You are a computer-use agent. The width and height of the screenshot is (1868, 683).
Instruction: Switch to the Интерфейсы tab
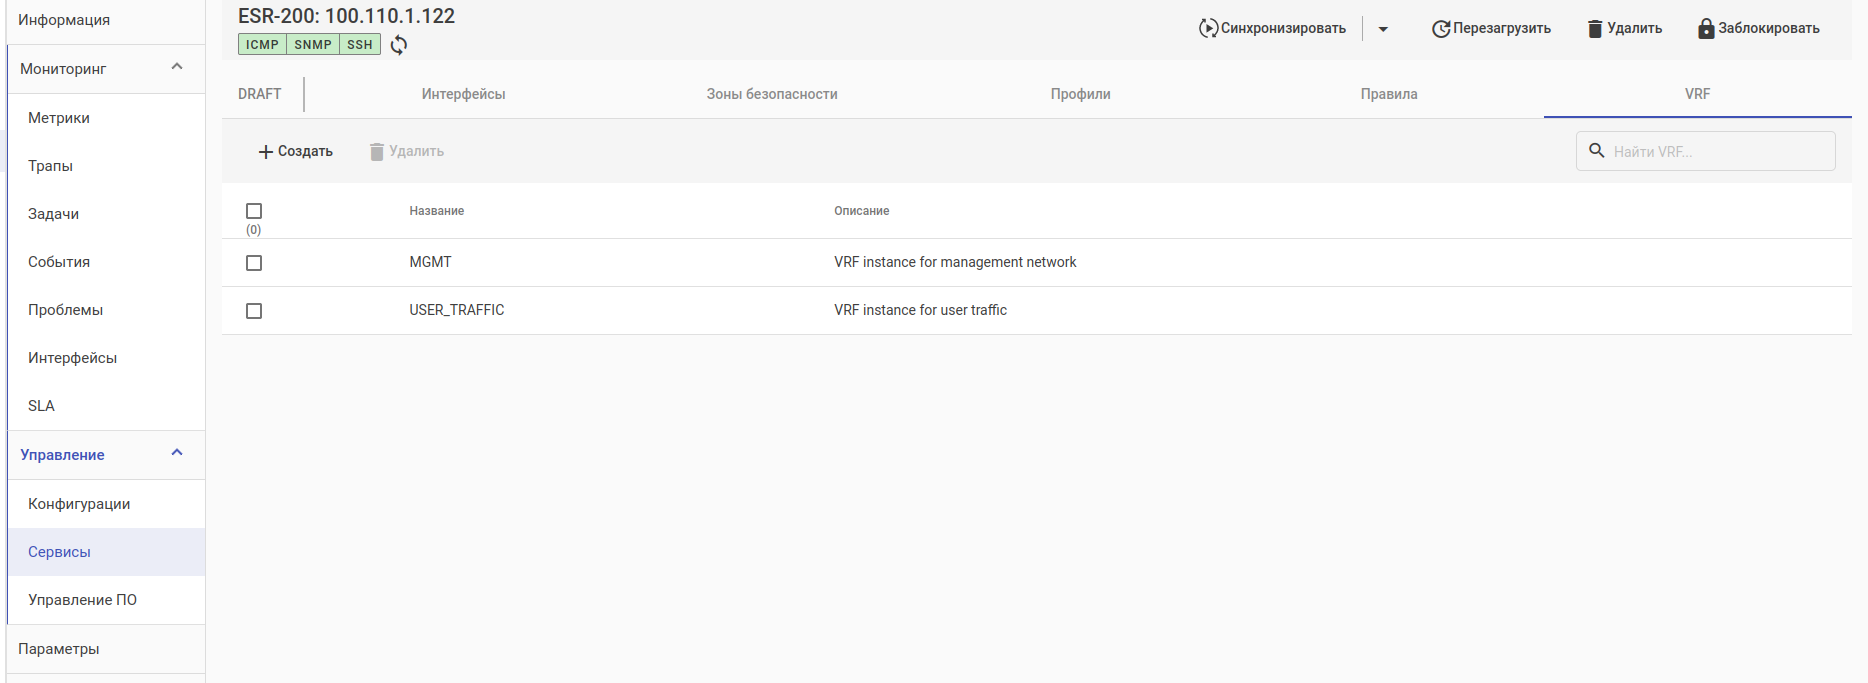pyautogui.click(x=463, y=94)
